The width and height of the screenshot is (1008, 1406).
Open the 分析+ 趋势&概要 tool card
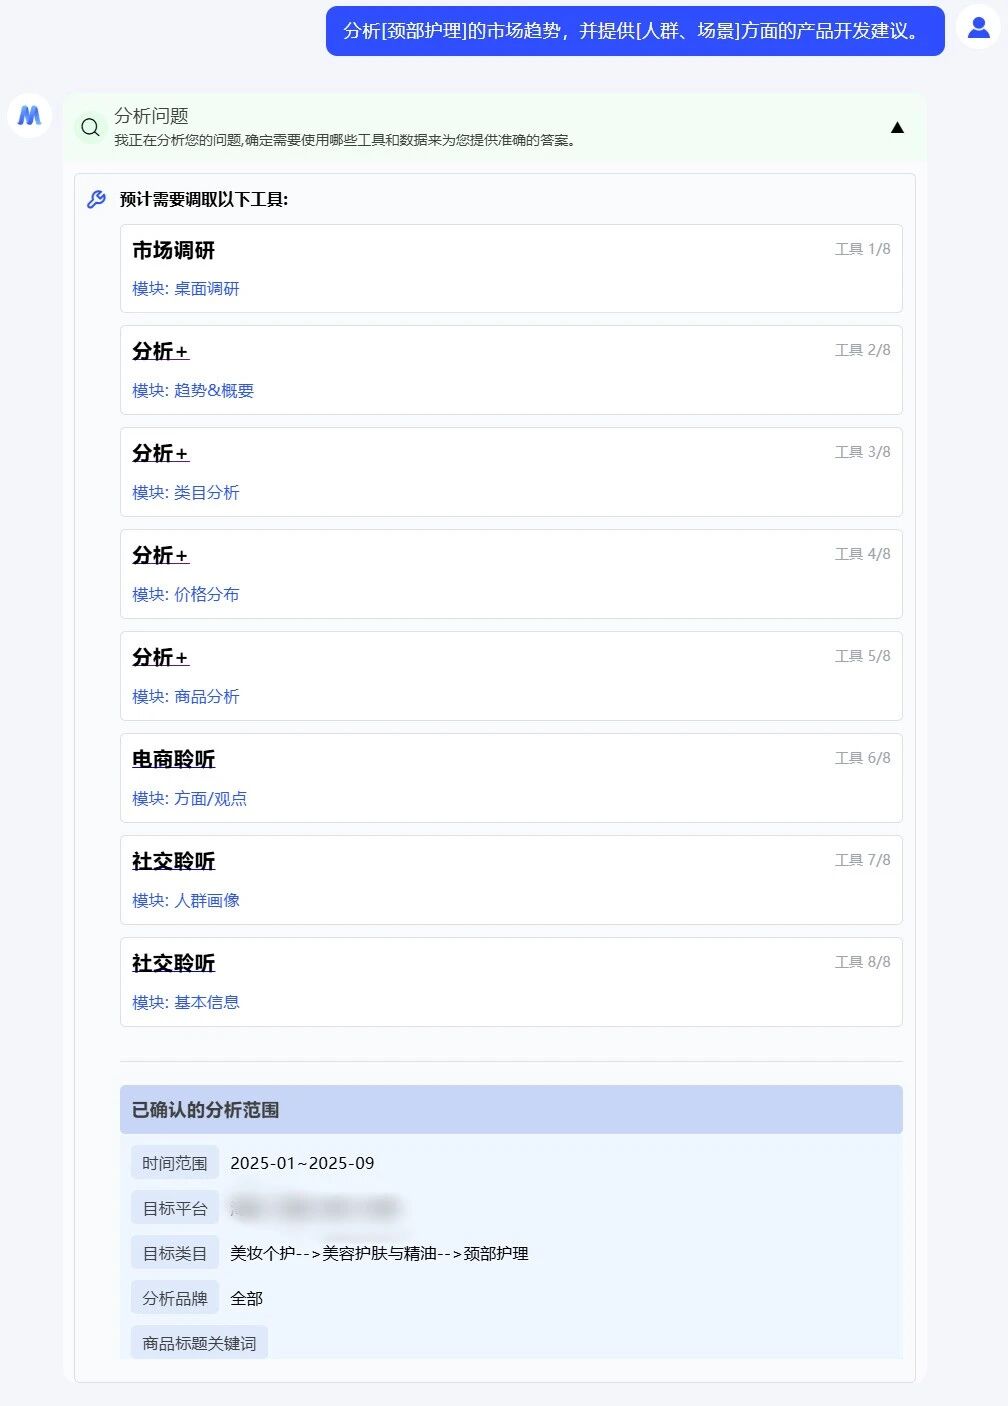point(511,370)
